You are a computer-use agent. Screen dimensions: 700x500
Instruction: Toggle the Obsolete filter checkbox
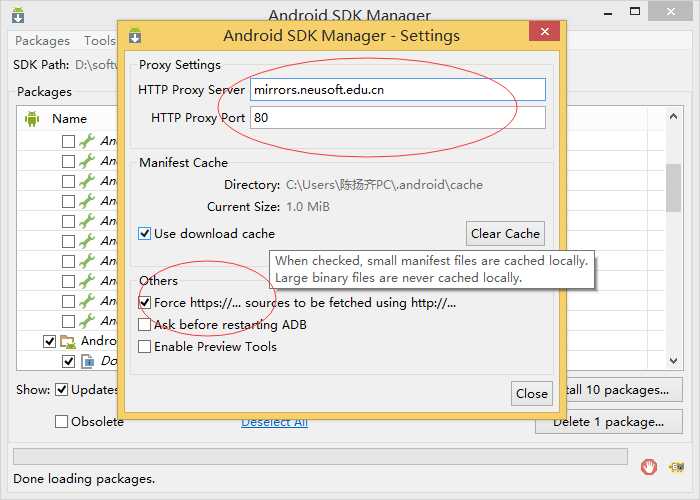click(61, 421)
